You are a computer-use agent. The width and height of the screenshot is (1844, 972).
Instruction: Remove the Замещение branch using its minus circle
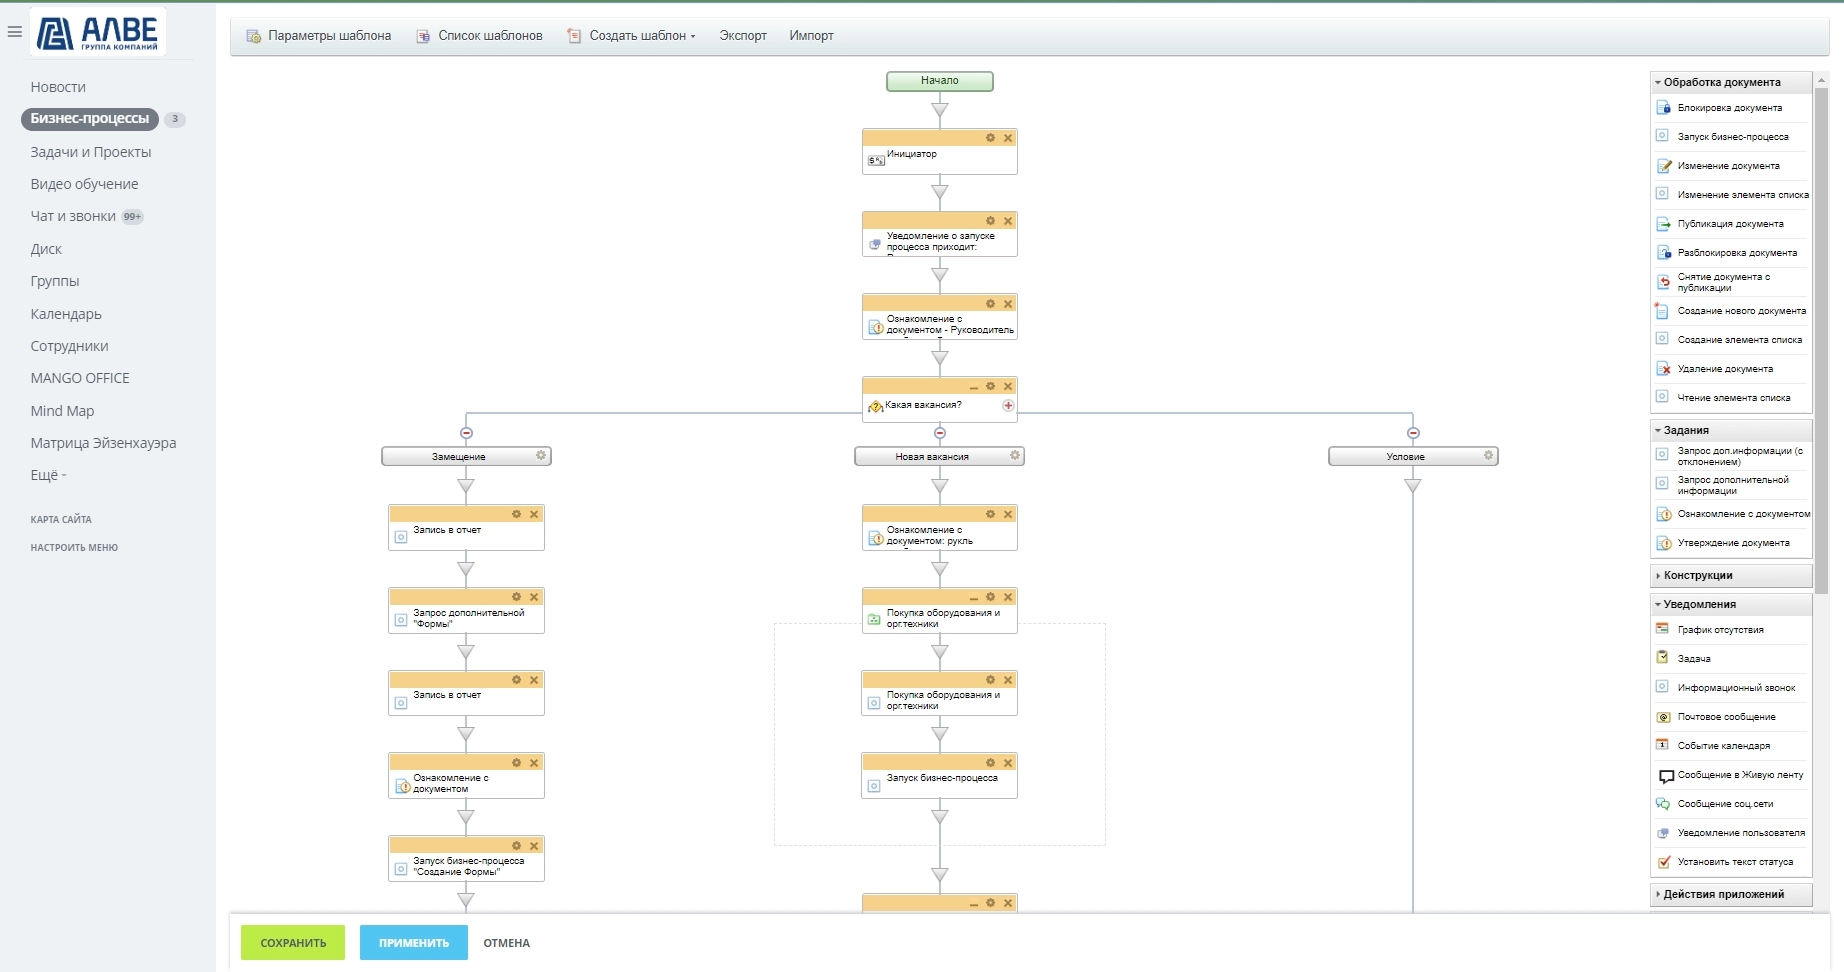pos(466,433)
